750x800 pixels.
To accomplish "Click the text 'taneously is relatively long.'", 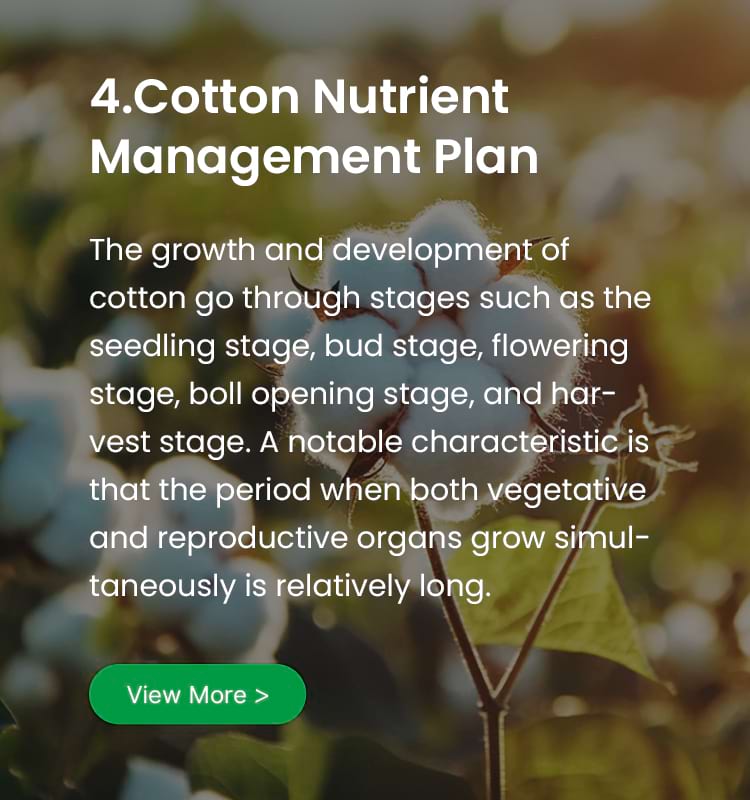I will [290, 587].
